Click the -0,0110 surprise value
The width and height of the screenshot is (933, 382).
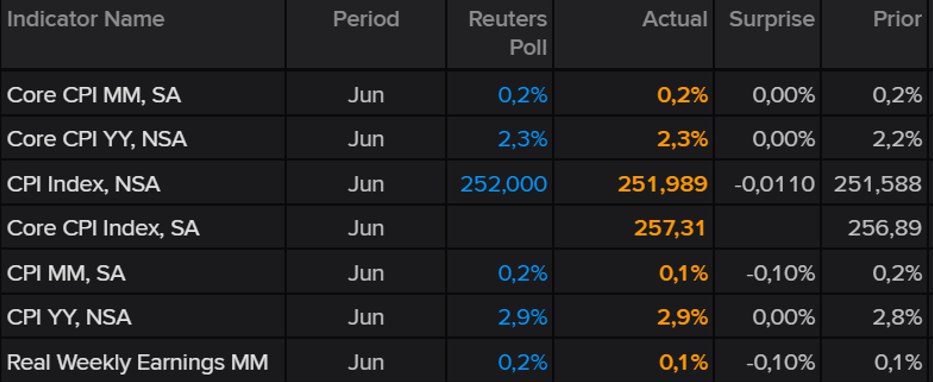click(774, 184)
